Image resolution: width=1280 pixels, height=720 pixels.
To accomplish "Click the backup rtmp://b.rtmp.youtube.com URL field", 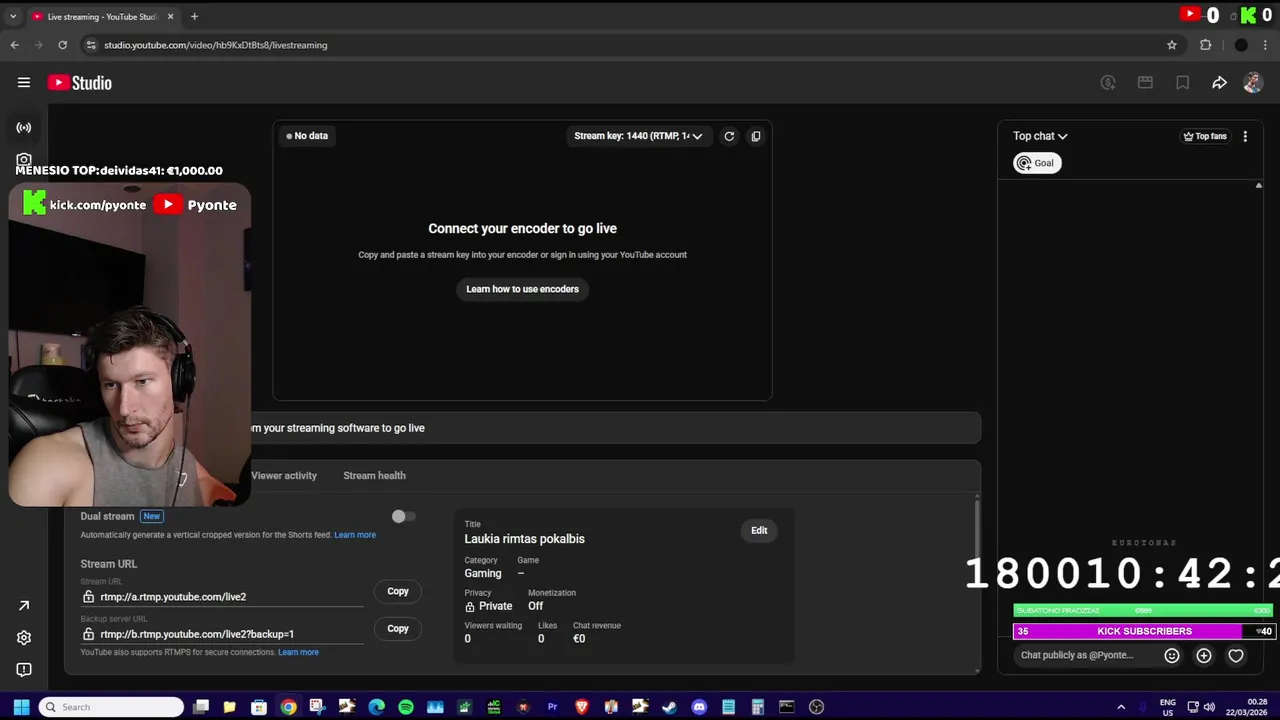I will click(222, 634).
